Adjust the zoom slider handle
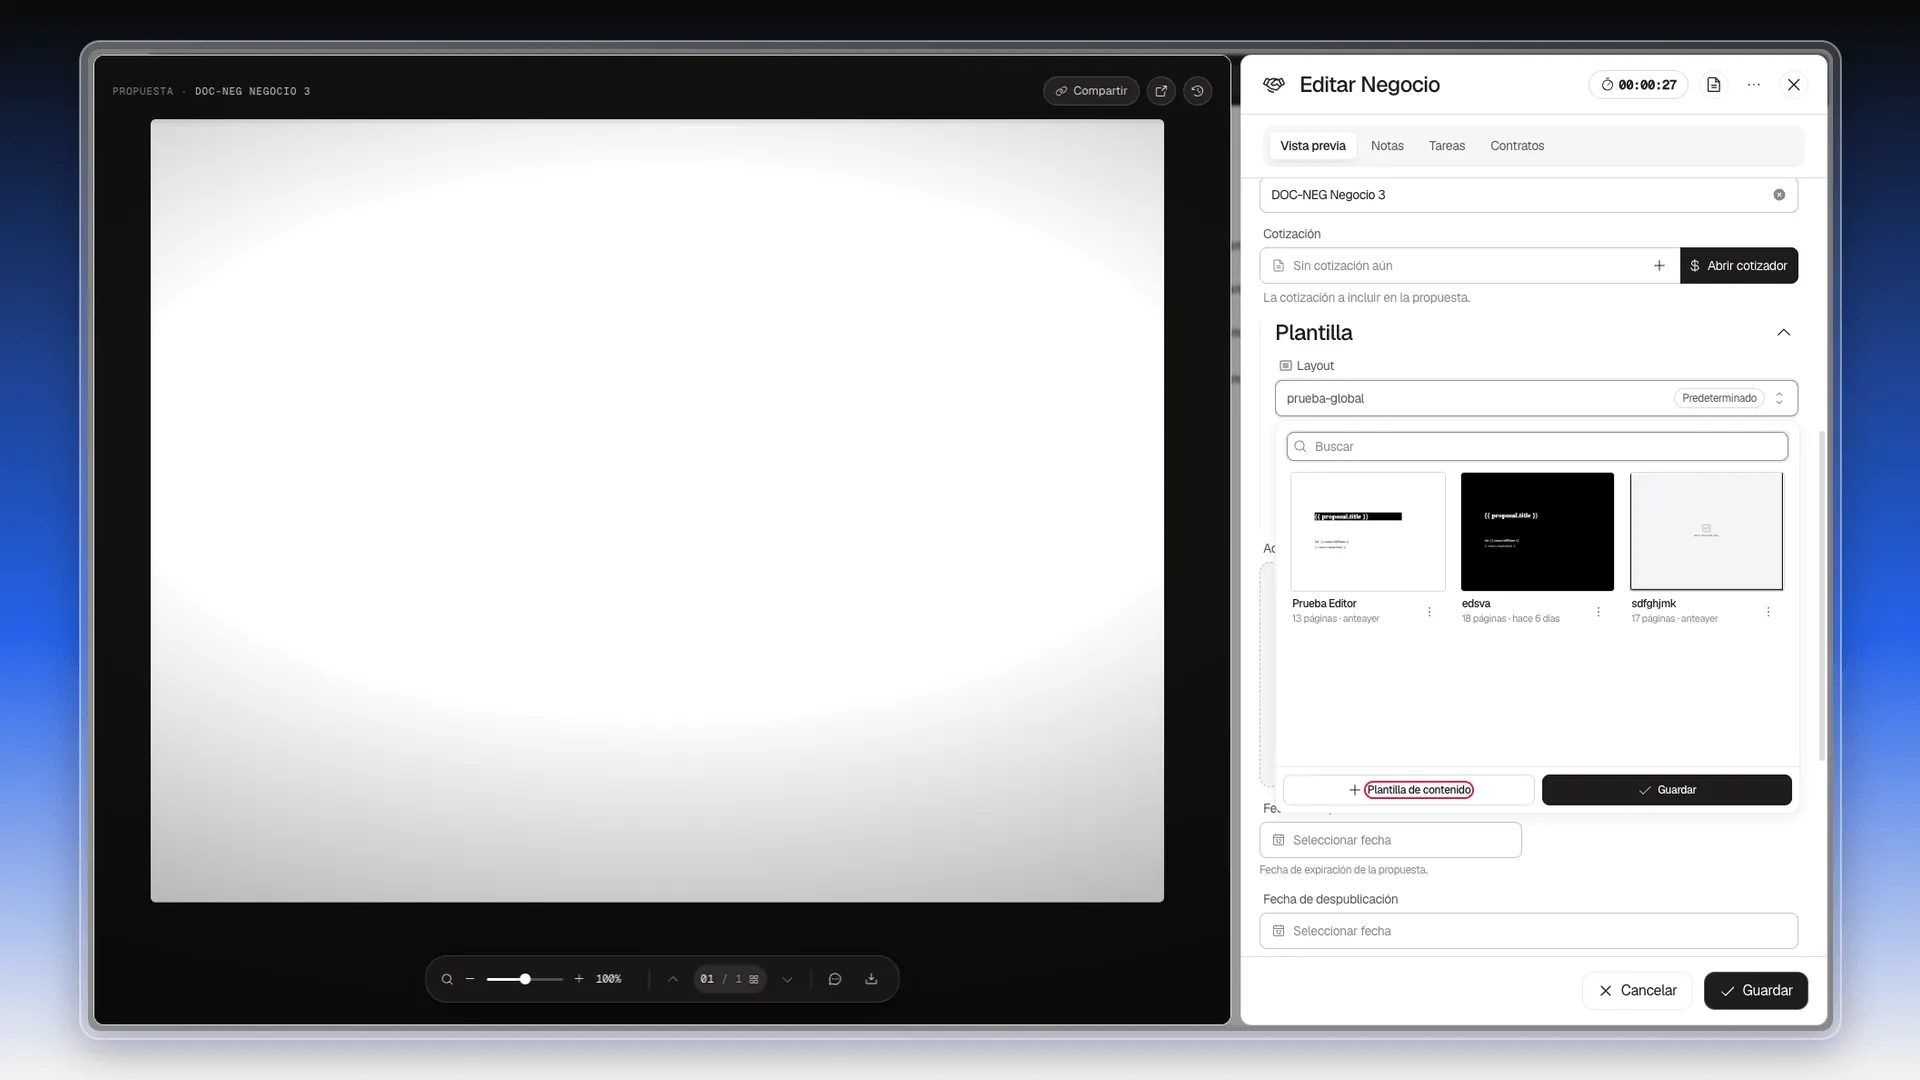1920x1080 pixels. 525,979
